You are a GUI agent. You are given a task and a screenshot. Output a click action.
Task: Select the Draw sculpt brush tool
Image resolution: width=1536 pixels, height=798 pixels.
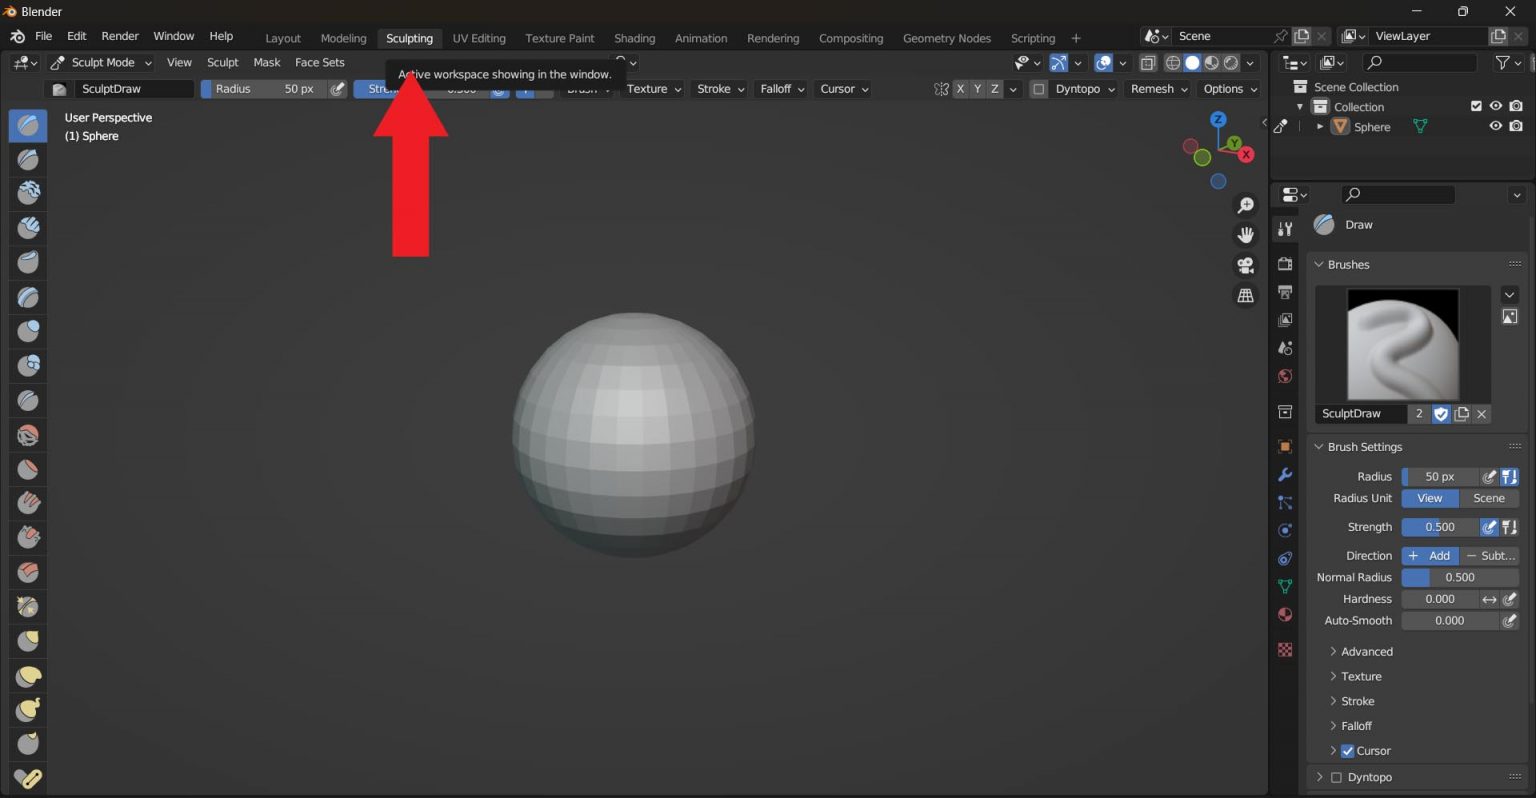(28, 125)
